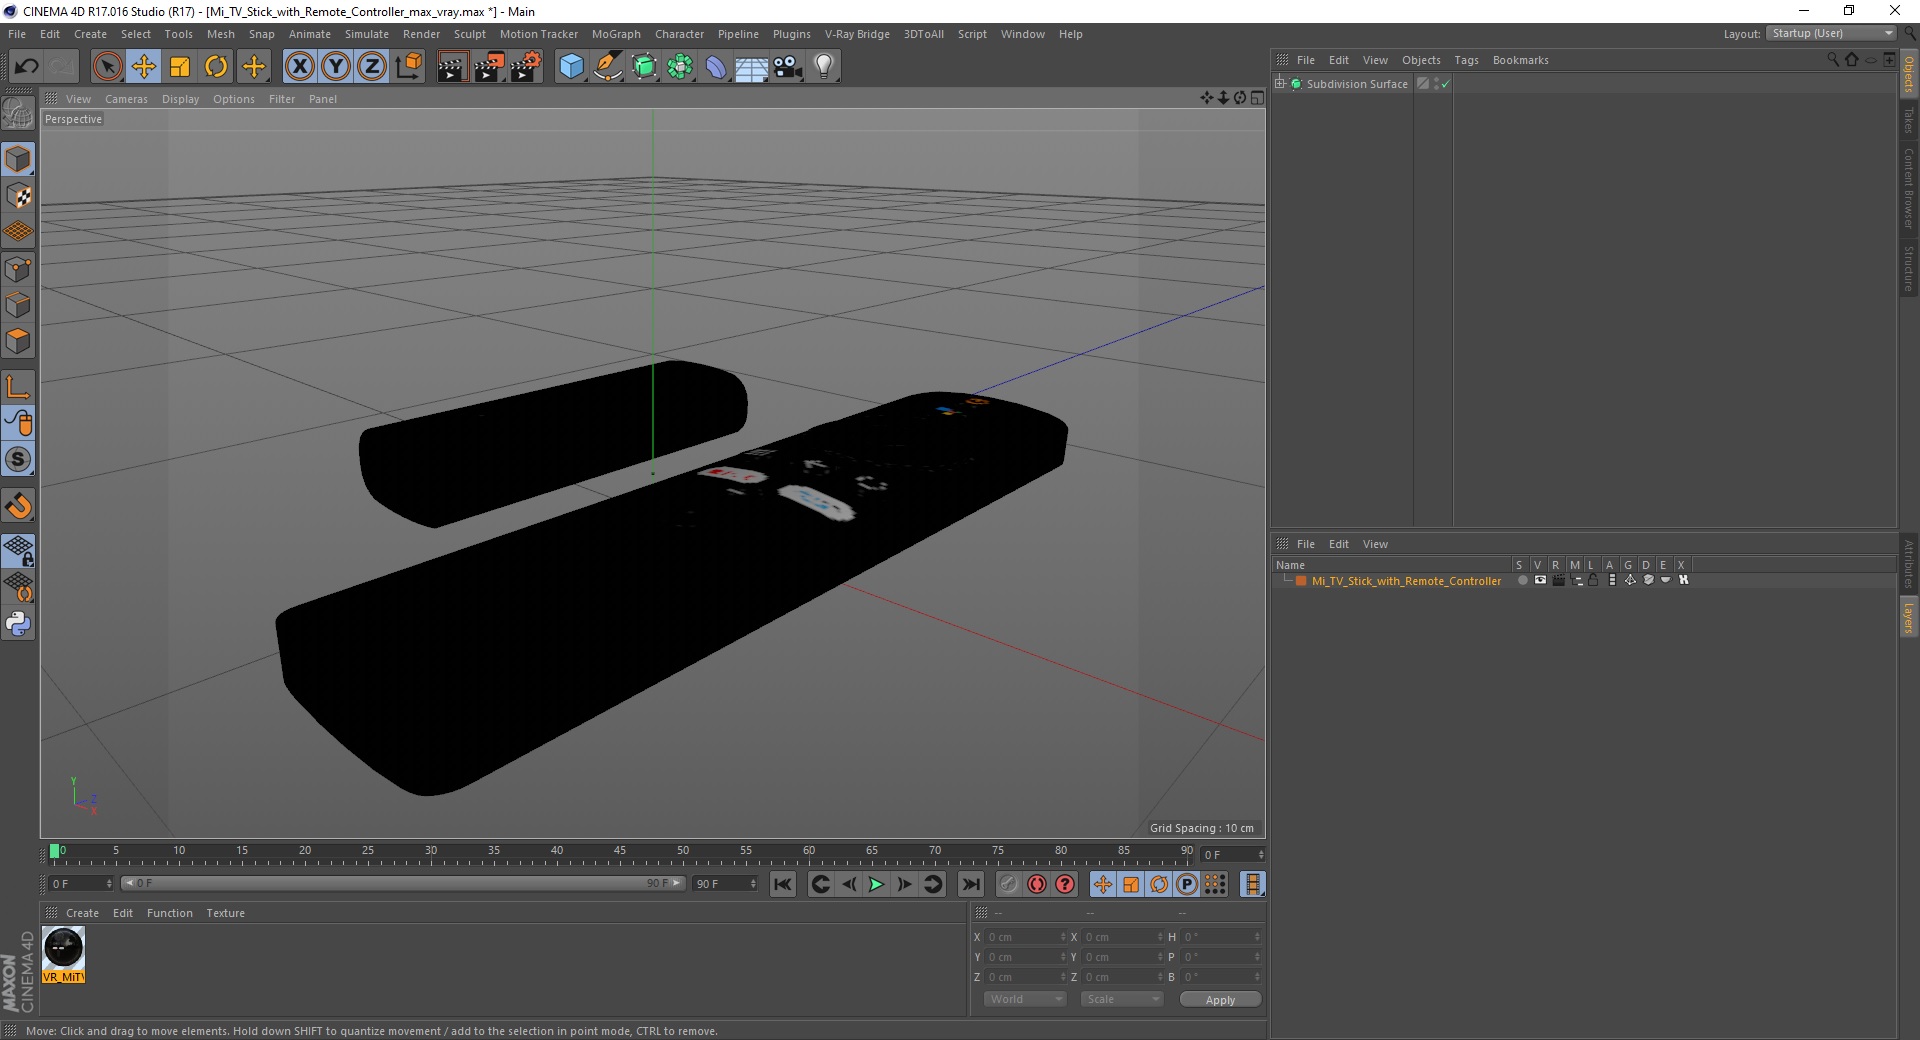The width and height of the screenshot is (1920, 1040).
Task: Click the orange layer color swatch
Action: coord(1301,581)
